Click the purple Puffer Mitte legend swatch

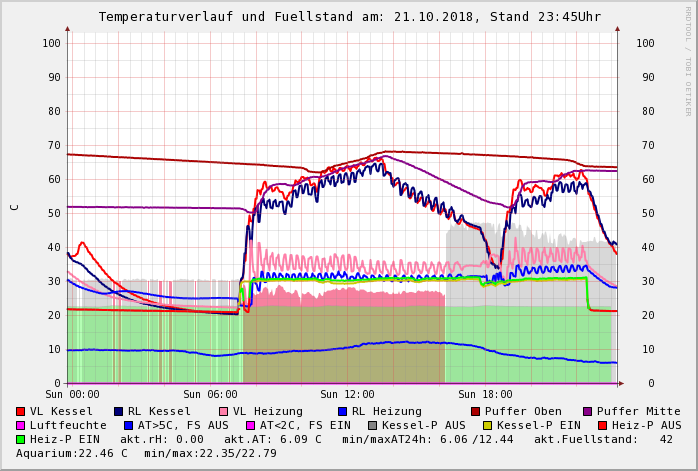pyautogui.click(x=588, y=411)
